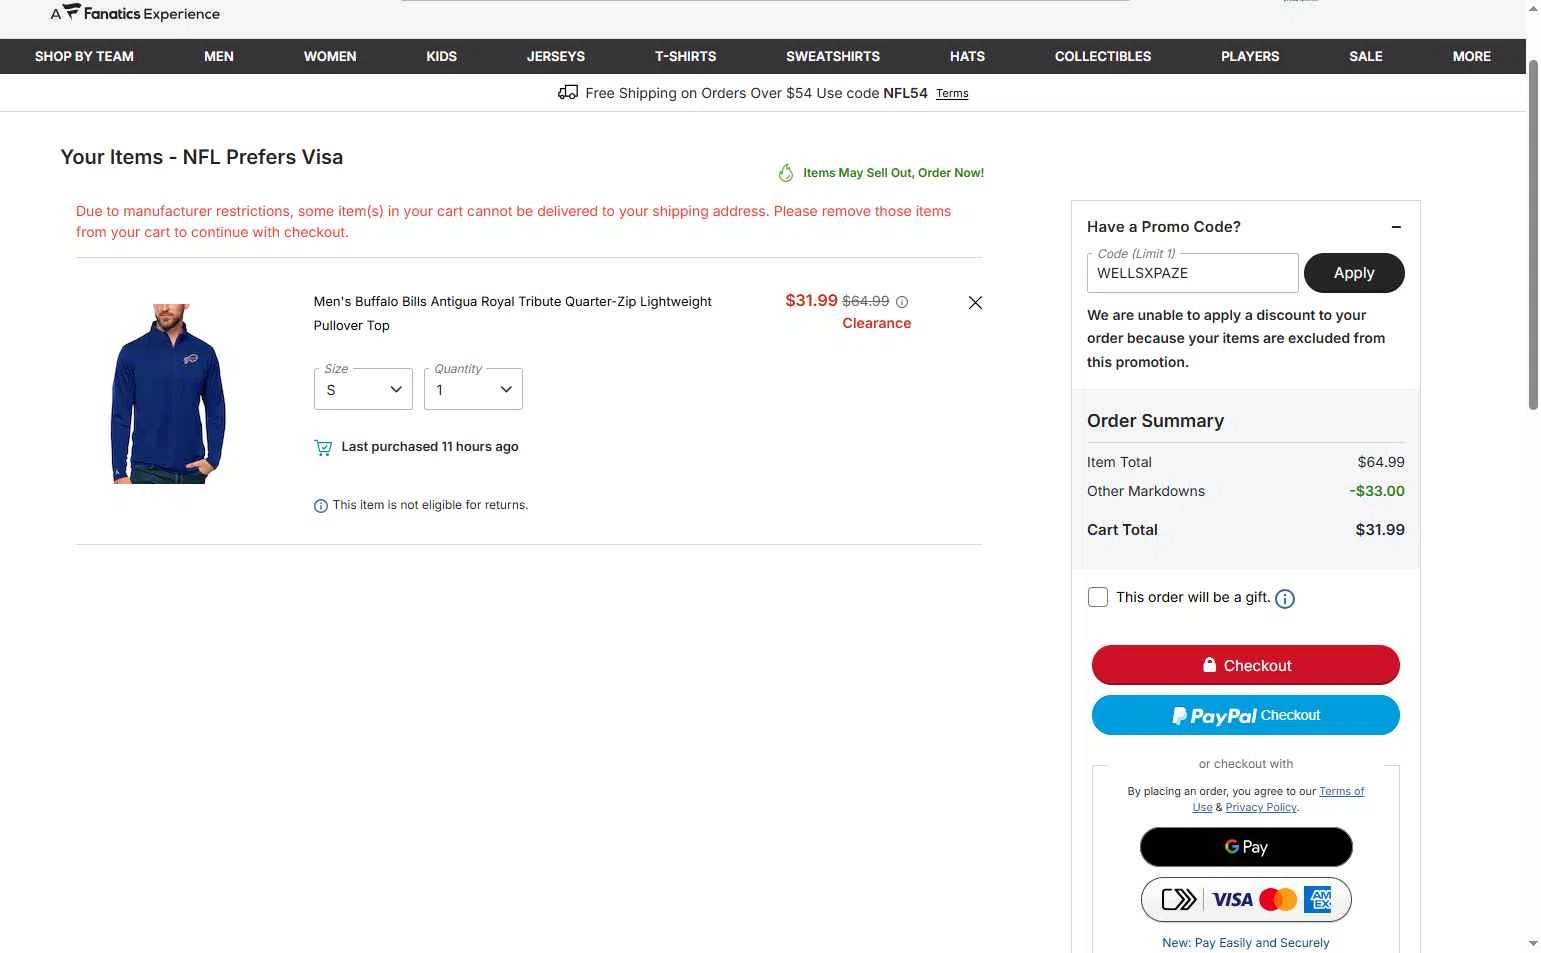Click the Order Summary heading
This screenshot has width=1541, height=953.
coord(1155,421)
